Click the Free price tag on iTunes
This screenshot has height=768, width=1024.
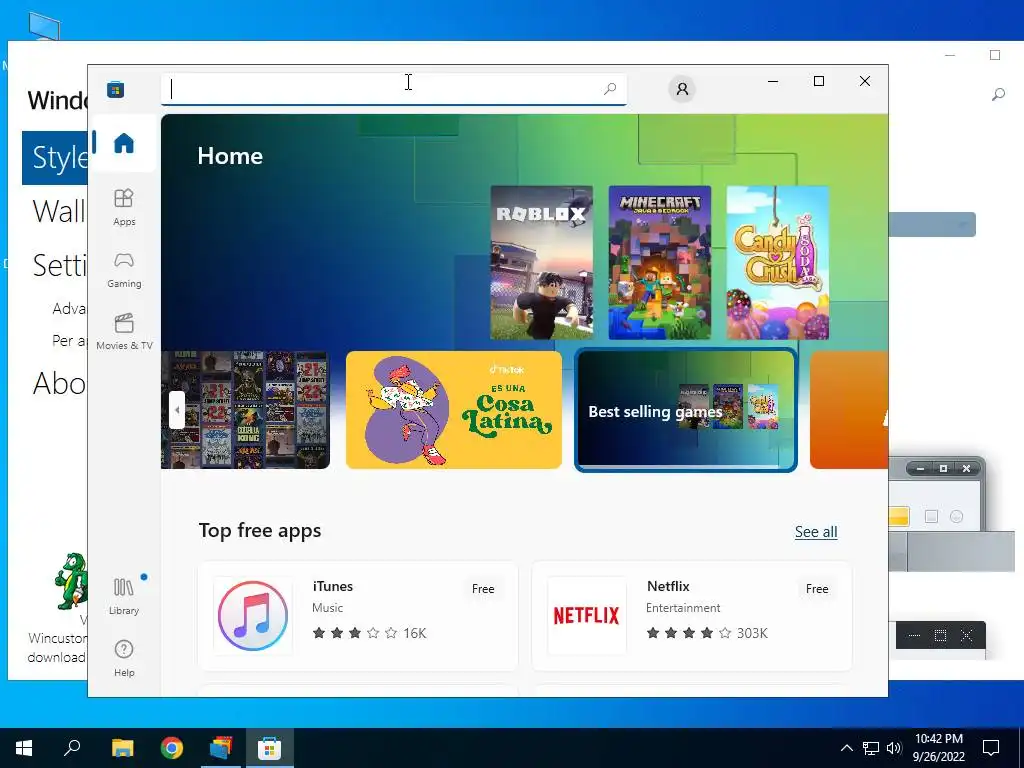[483, 589]
